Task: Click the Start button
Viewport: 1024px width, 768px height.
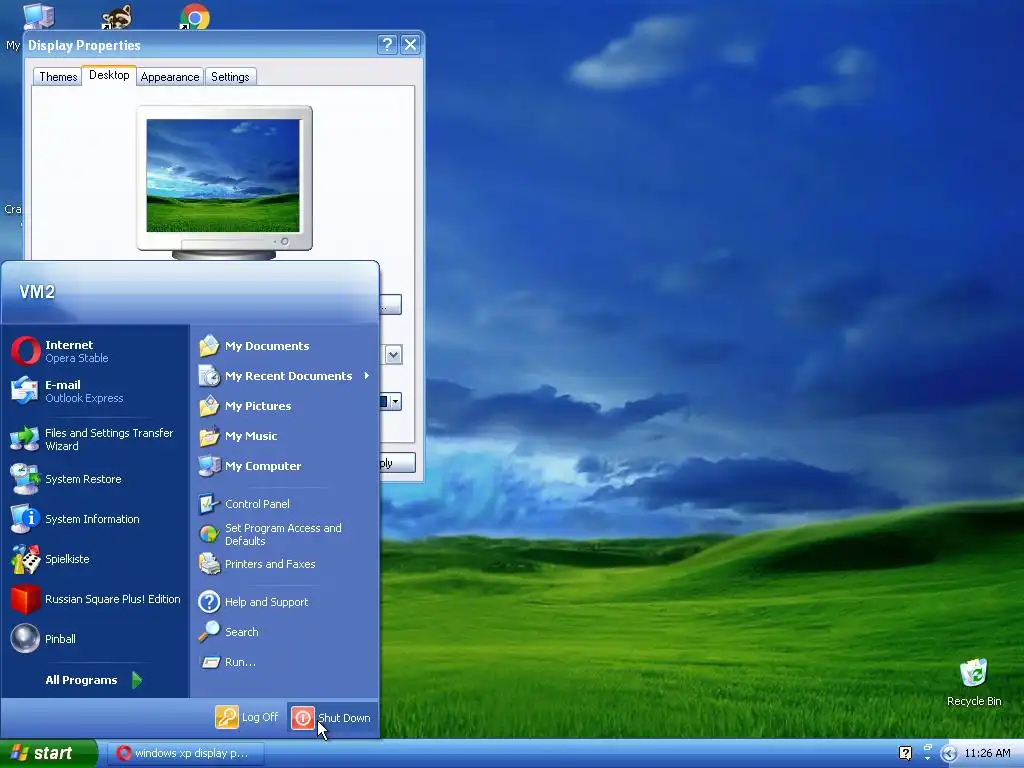Action: (x=48, y=753)
